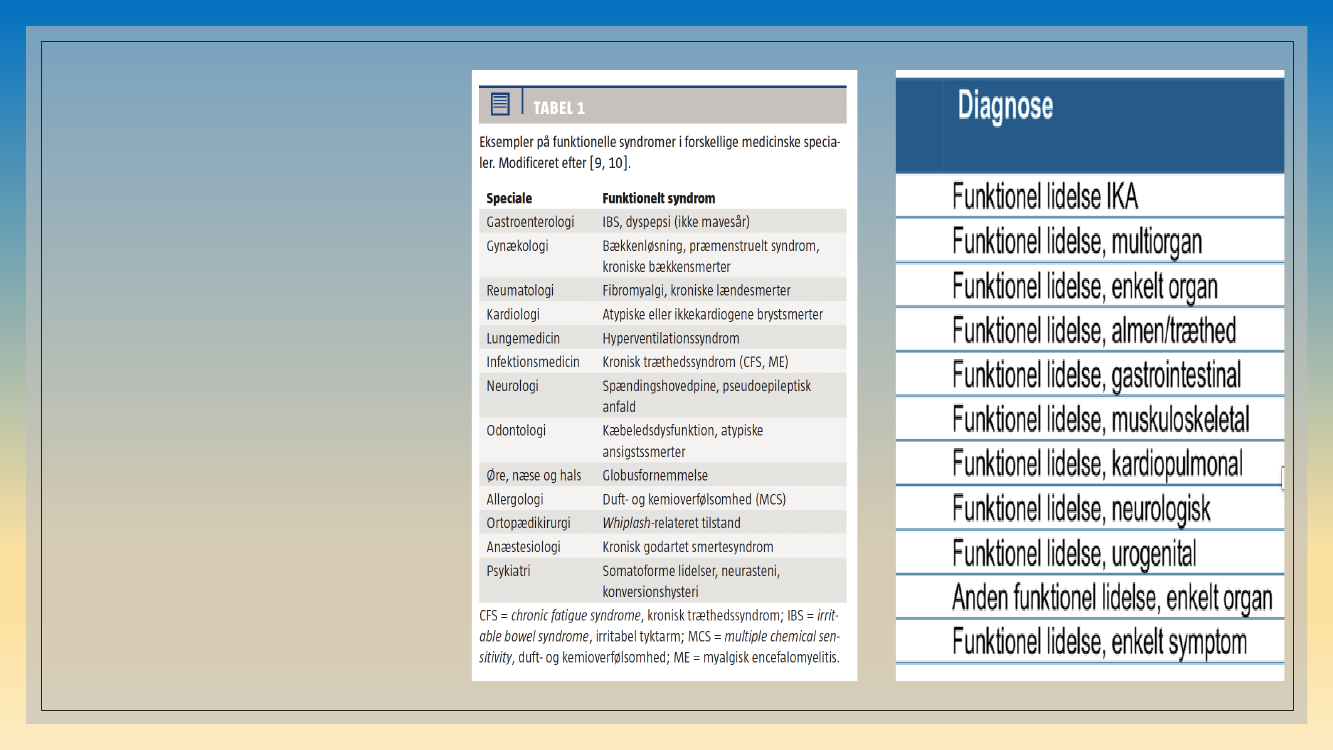
Task: Click the Psykiatri cell
Action: [509, 571]
